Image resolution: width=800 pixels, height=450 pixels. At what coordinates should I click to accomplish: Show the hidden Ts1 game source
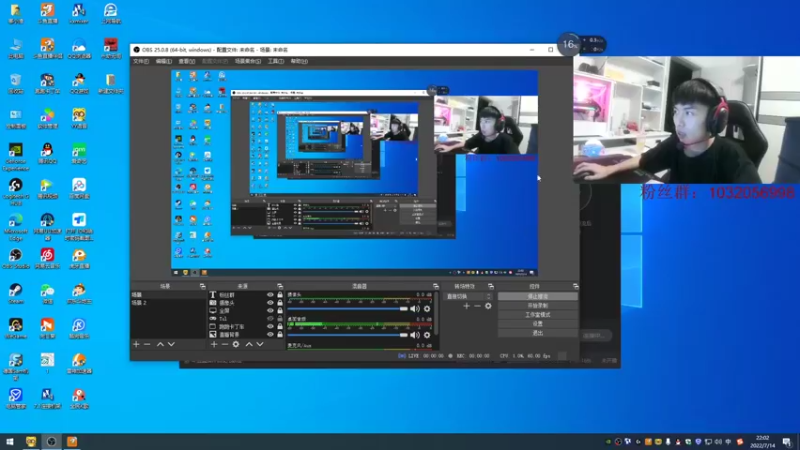pyautogui.click(x=270, y=318)
